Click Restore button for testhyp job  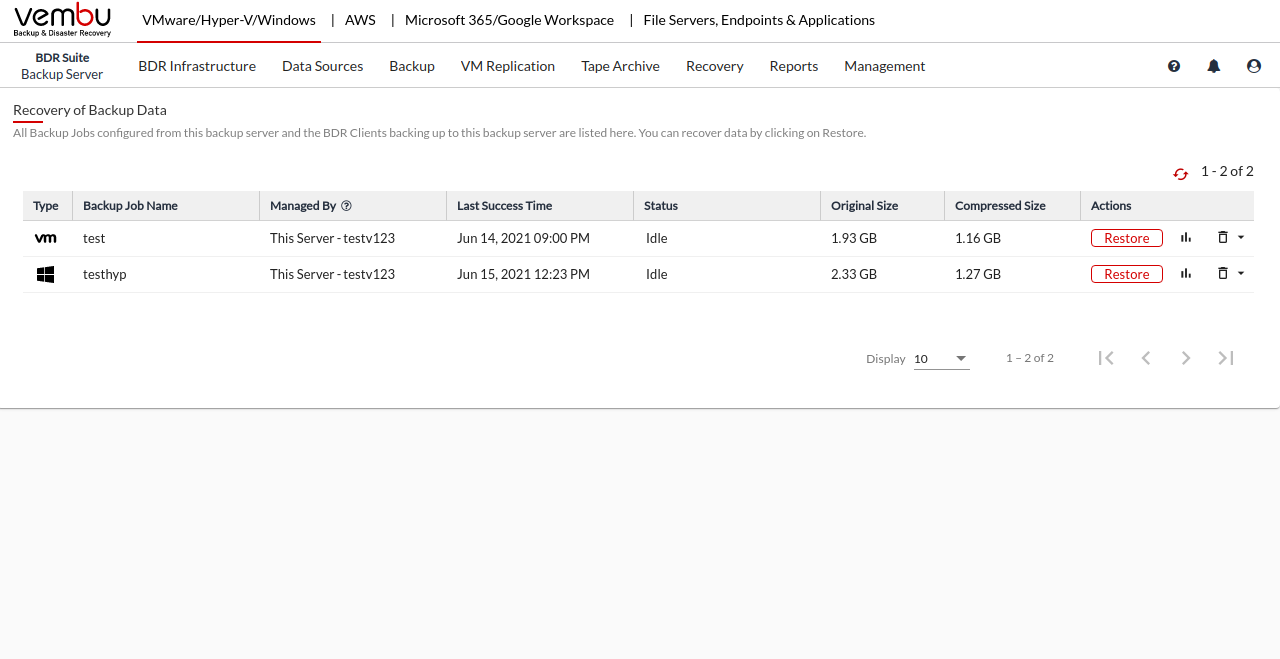[1126, 274]
